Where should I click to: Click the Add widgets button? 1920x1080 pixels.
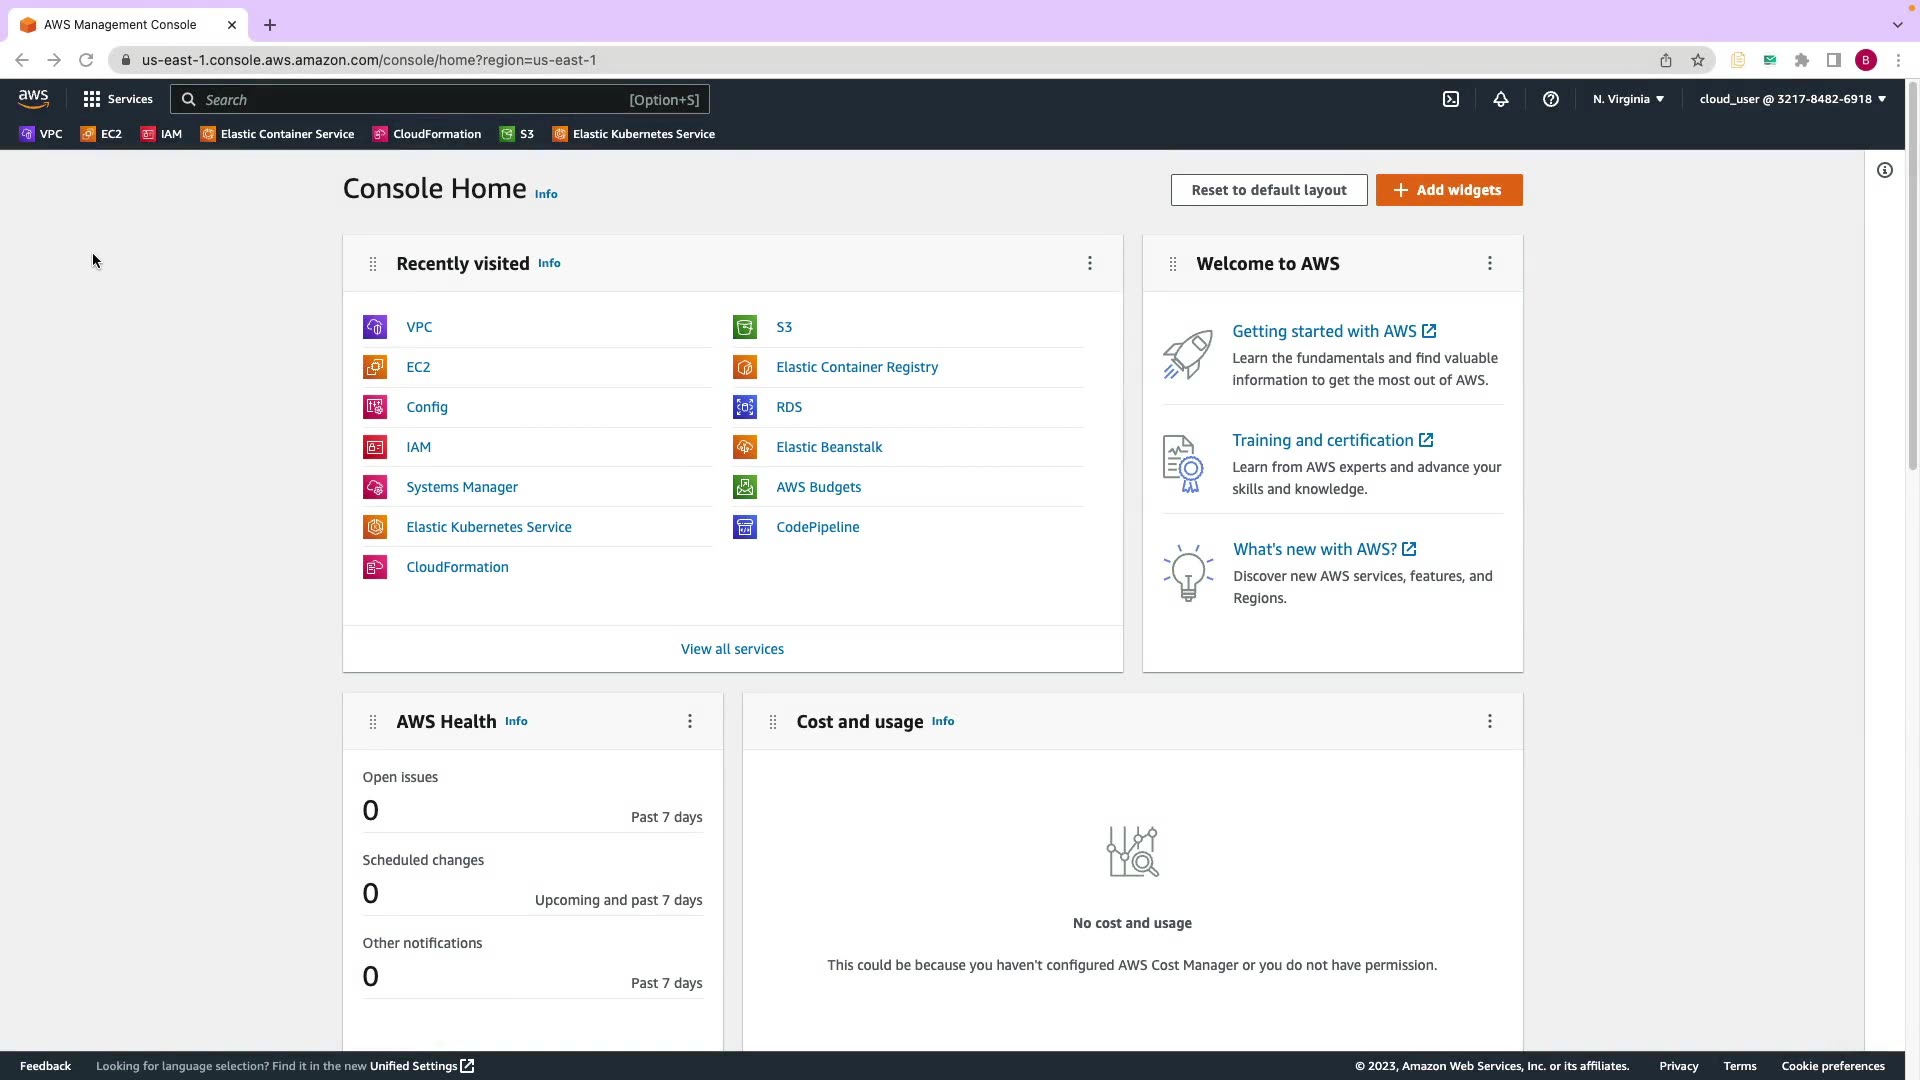click(x=1449, y=190)
